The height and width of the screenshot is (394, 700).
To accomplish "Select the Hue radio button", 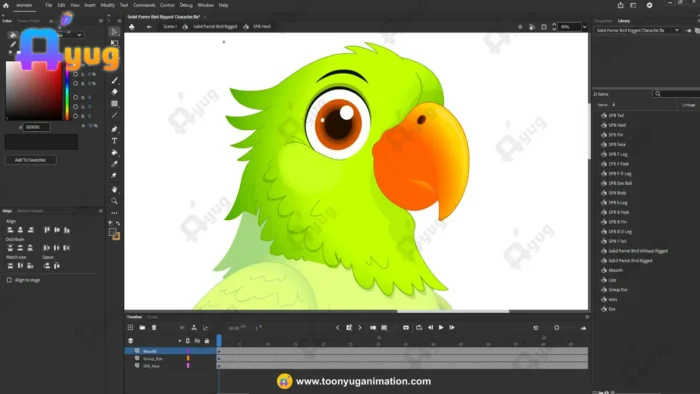I will (x=75, y=65).
